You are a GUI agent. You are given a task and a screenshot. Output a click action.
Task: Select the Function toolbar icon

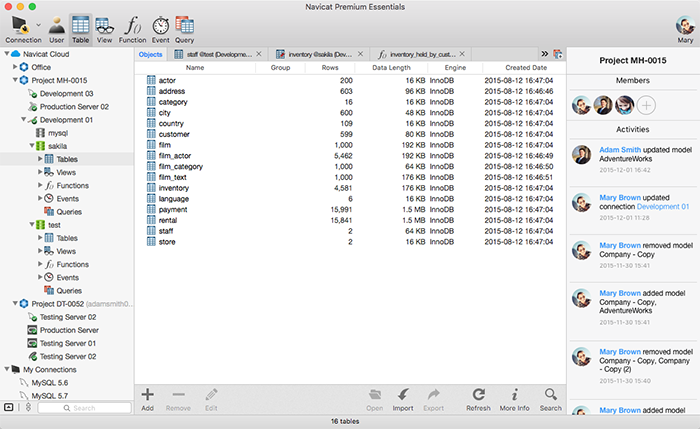[132, 29]
